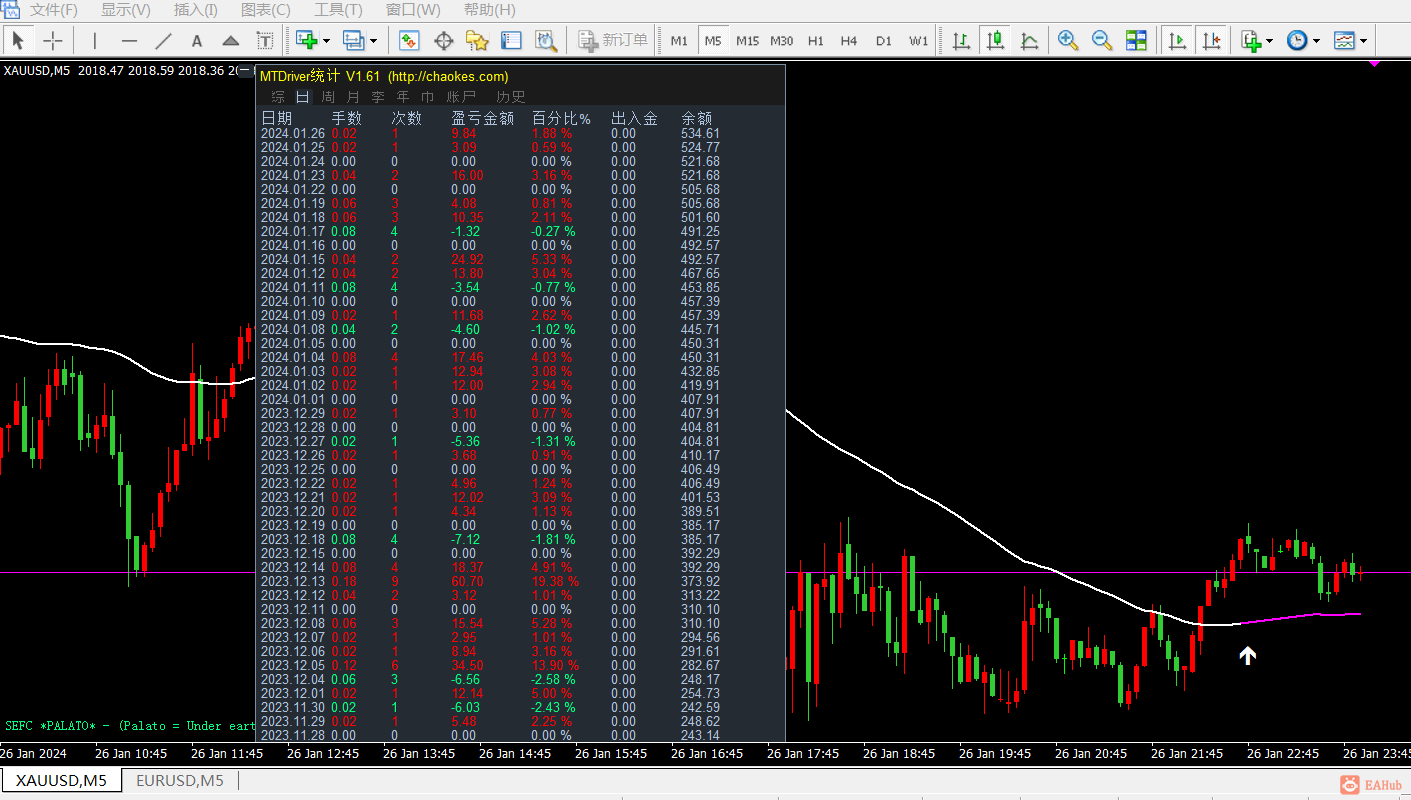Click the 新订单 new order button
This screenshot has width=1411, height=800.
click(x=614, y=41)
